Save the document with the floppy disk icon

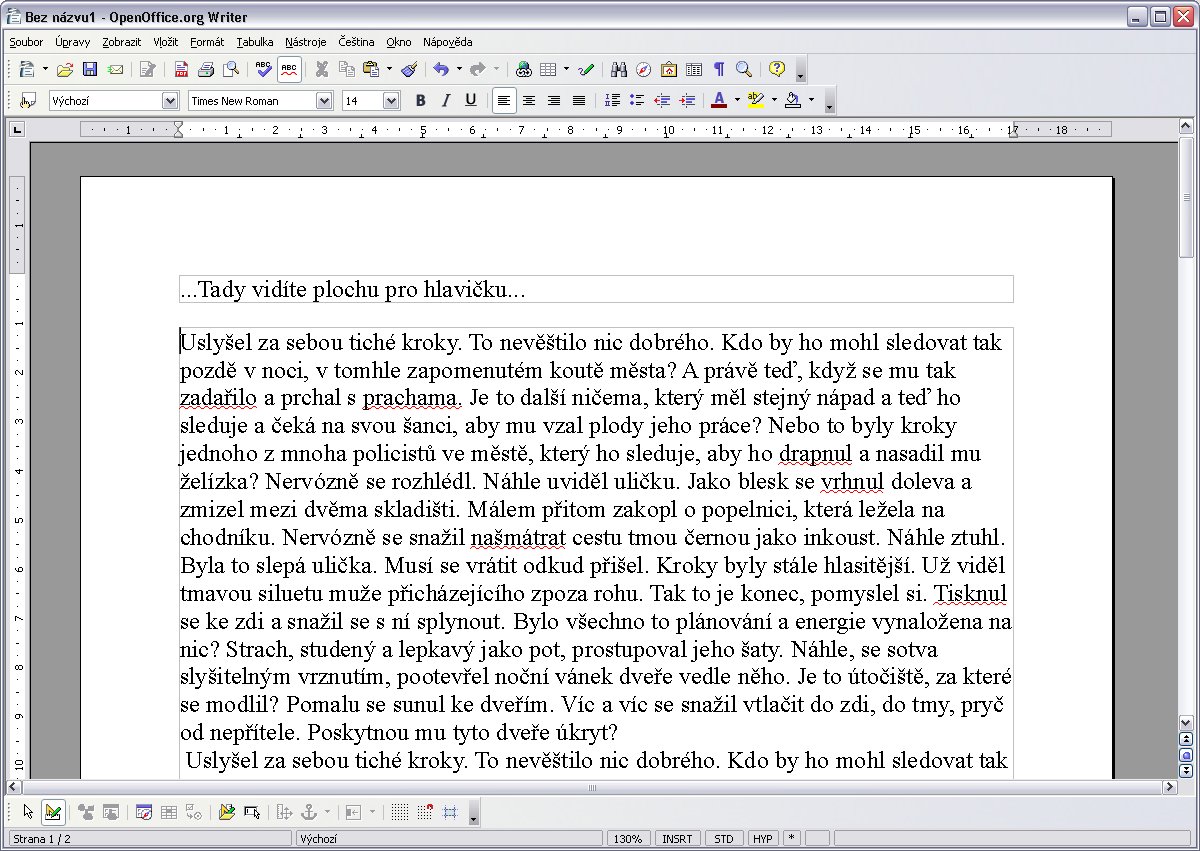(x=90, y=69)
